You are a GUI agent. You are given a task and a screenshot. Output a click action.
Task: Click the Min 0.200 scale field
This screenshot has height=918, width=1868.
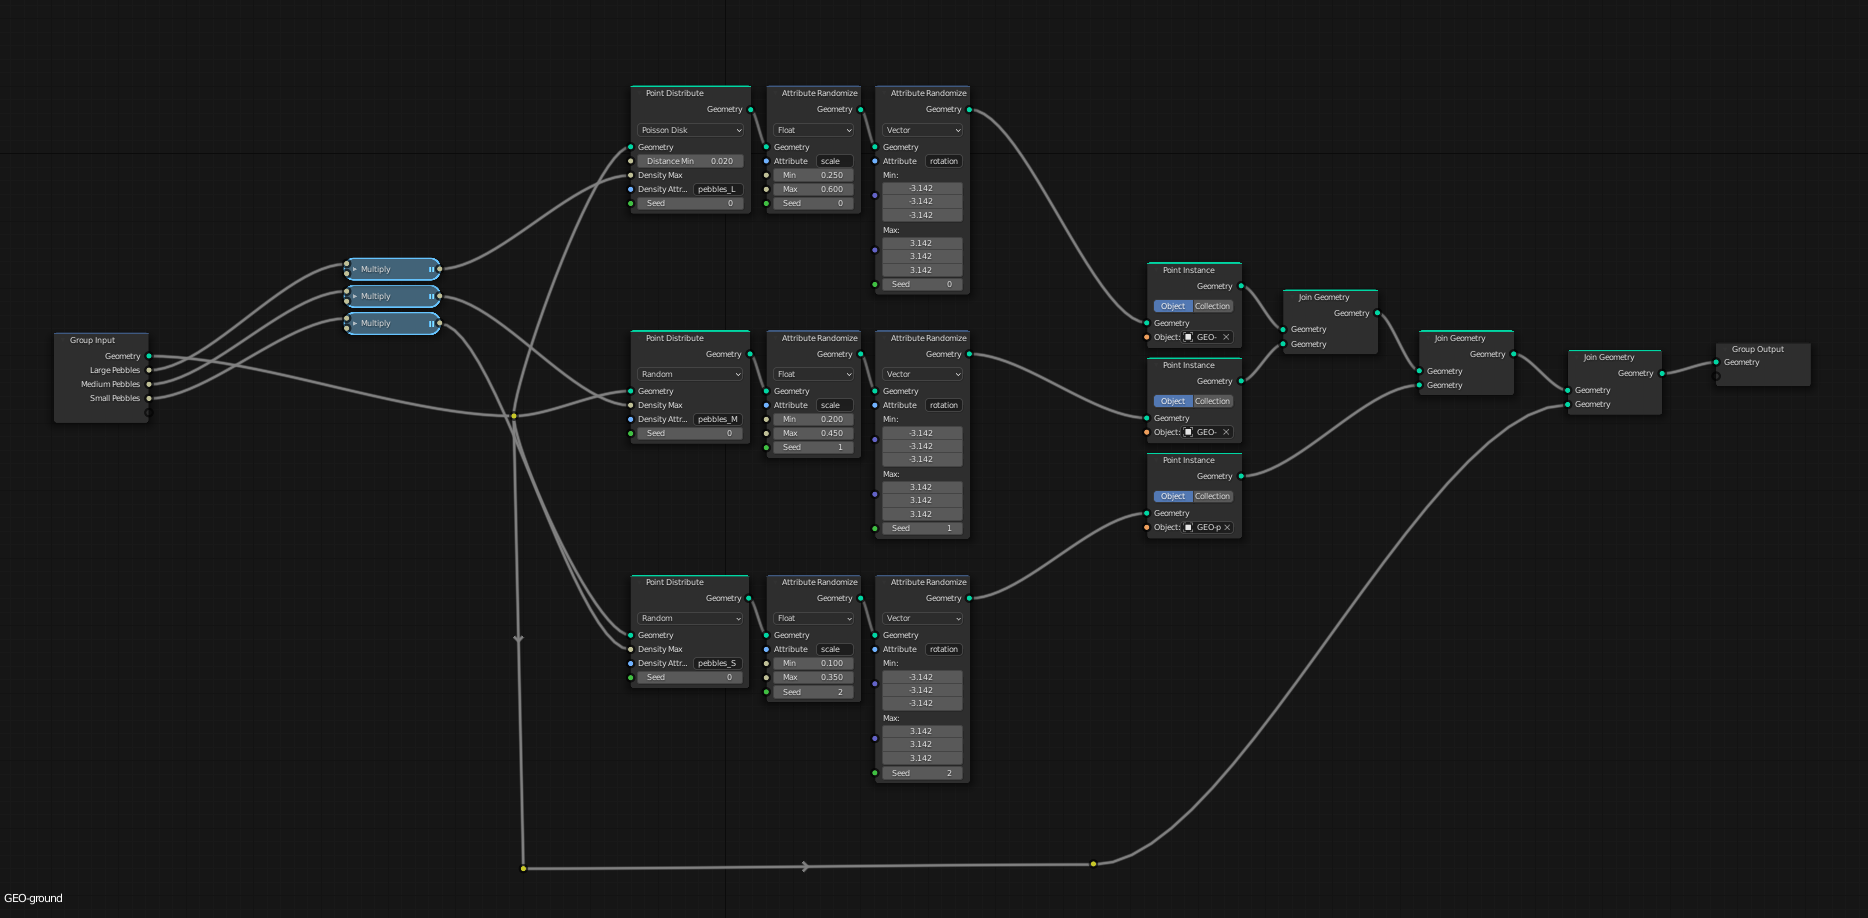[814, 419]
